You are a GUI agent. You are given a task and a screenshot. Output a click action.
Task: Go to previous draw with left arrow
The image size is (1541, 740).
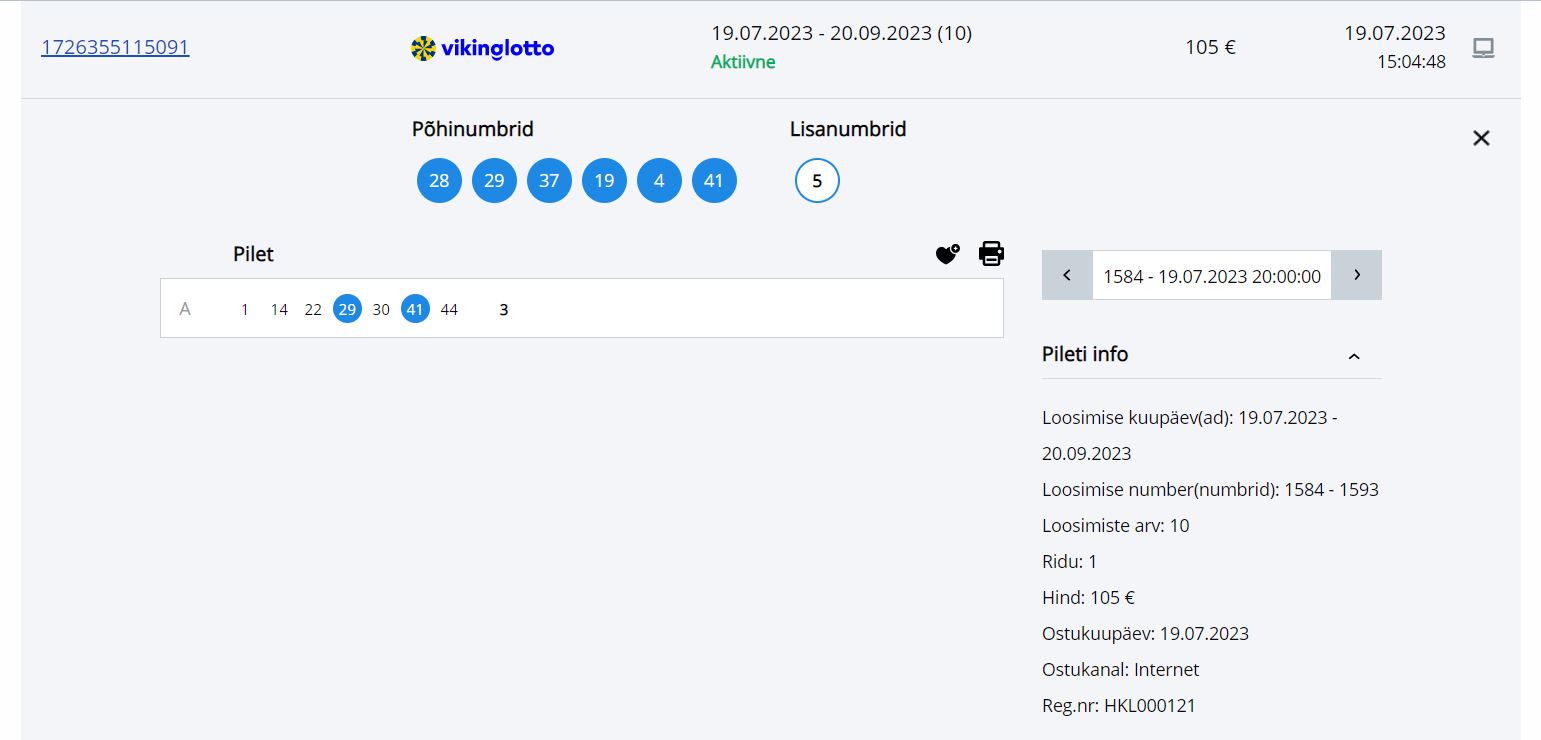1067,275
